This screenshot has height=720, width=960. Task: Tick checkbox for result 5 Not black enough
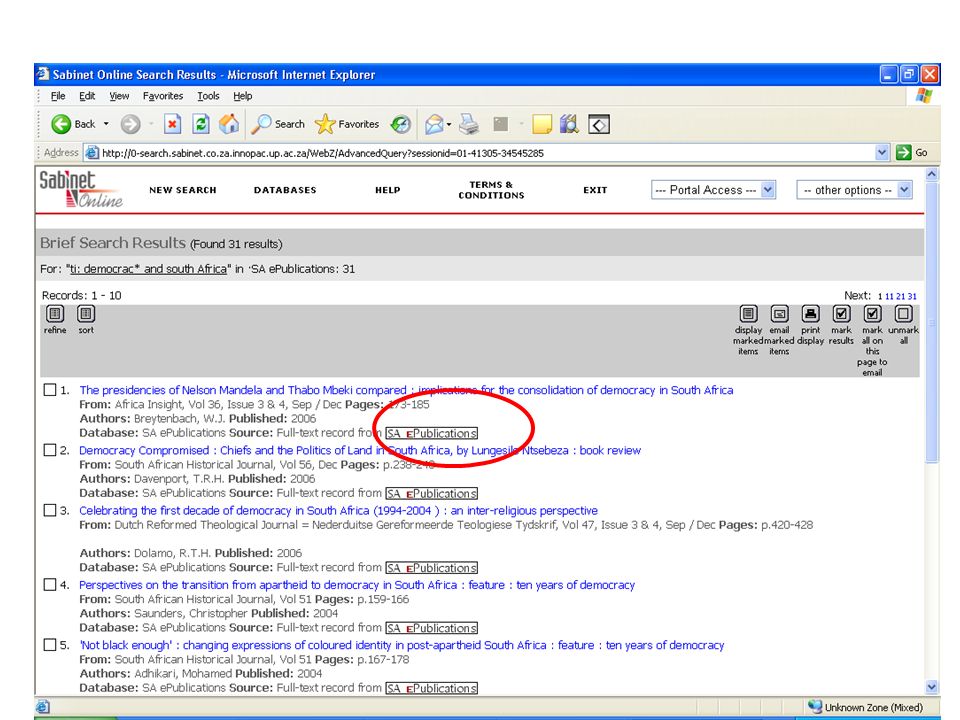tap(50, 645)
